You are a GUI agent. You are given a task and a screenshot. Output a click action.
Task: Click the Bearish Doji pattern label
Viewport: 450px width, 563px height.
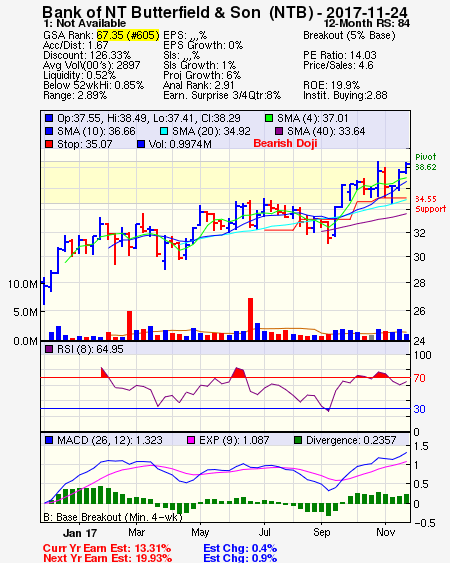pyautogui.click(x=285, y=143)
